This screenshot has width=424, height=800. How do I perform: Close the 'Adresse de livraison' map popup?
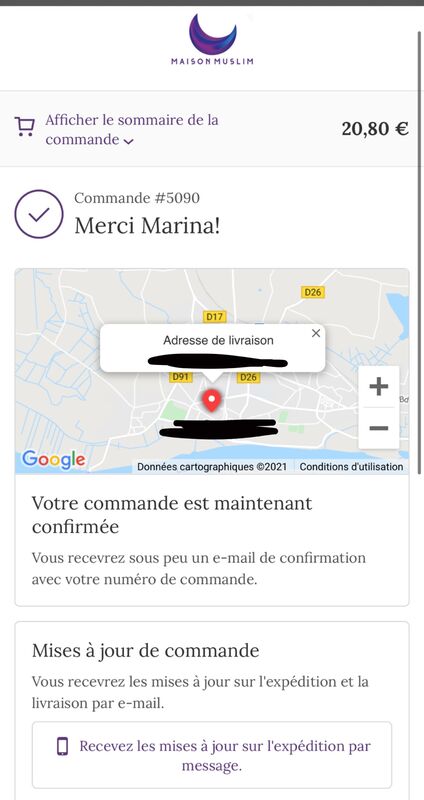pos(316,333)
